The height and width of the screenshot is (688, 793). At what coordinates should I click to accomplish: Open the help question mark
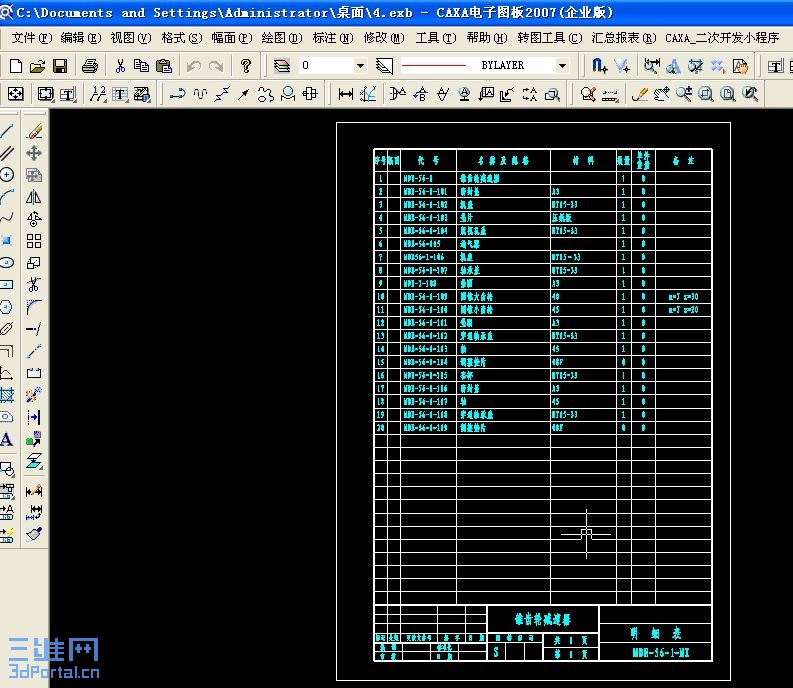pos(246,66)
